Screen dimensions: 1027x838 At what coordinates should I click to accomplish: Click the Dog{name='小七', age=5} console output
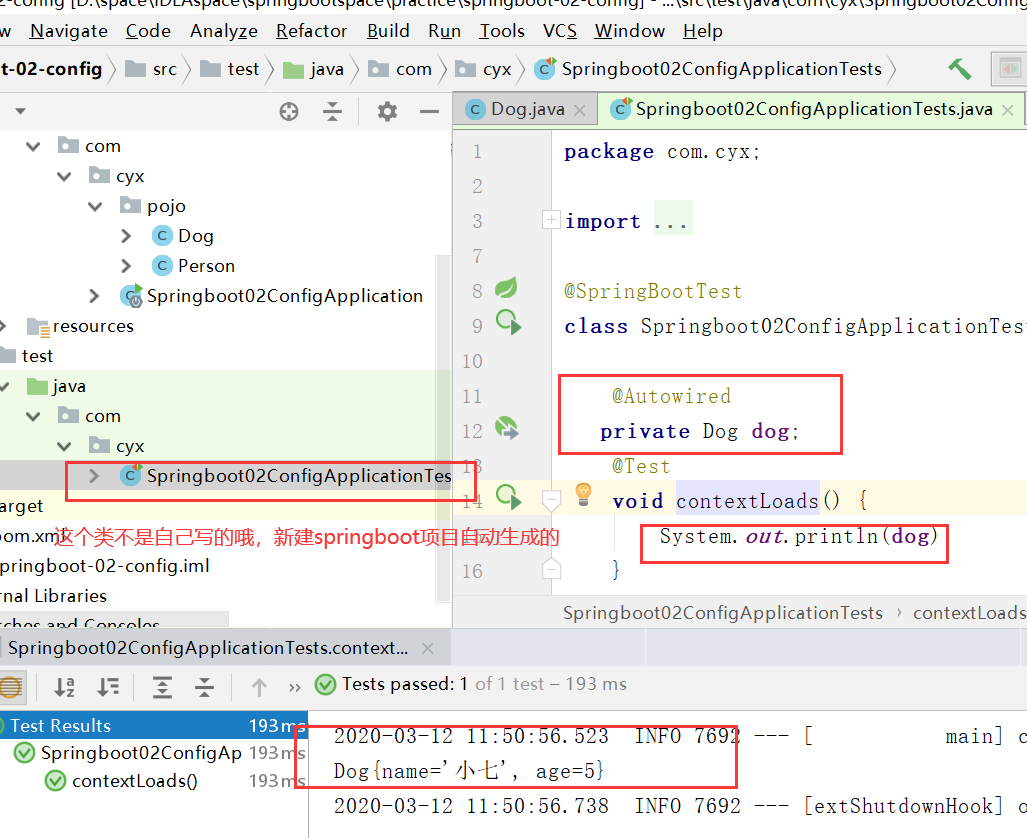[468, 771]
